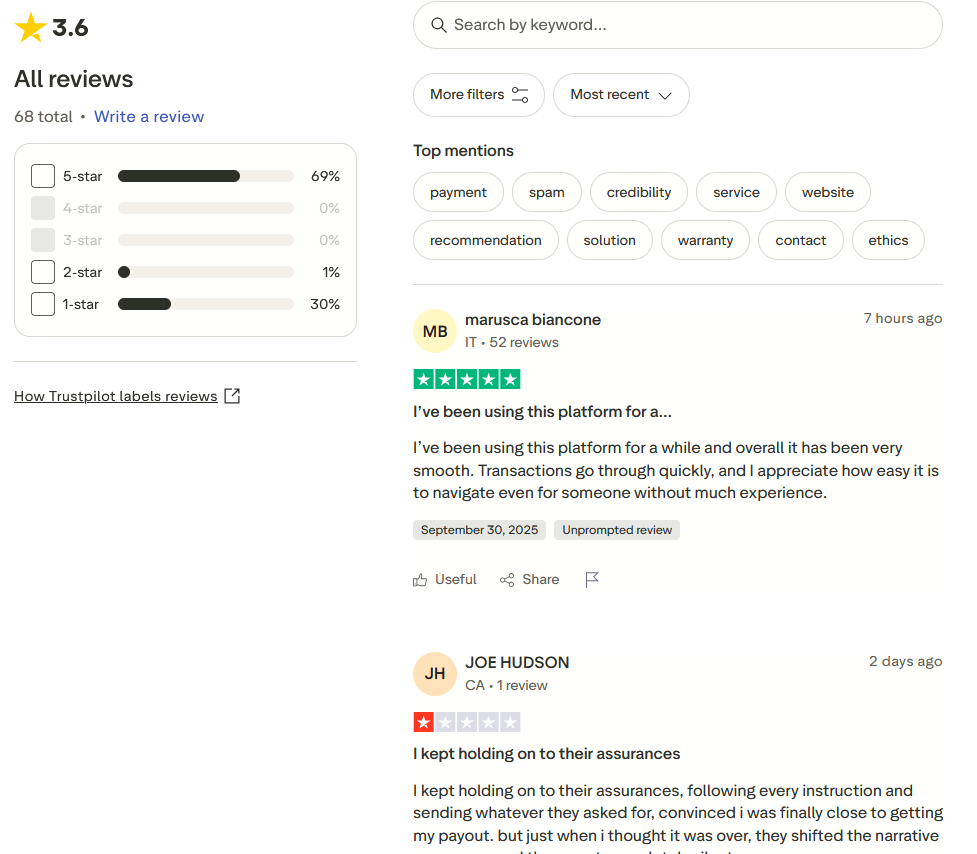
Task: Click the JH avatar of Joe Hudson
Action: coord(435,674)
